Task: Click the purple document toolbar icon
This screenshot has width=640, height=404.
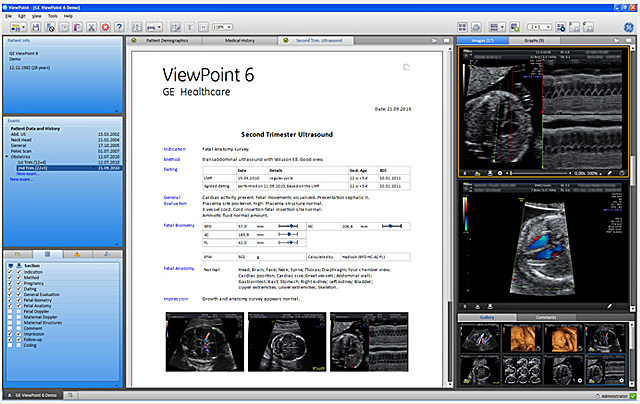Action: (x=78, y=27)
